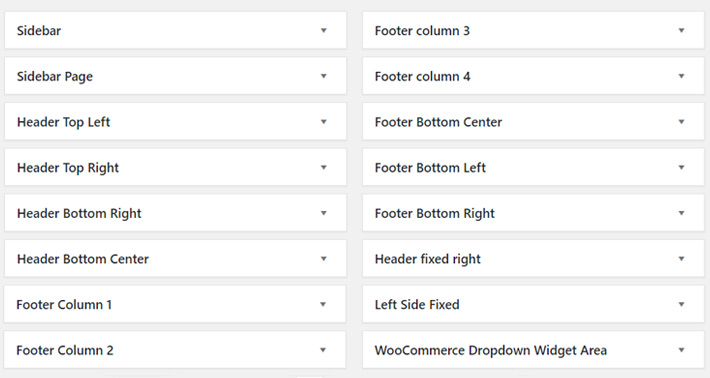The image size is (710, 378).
Task: Toggle Header Bottom Right arrow
Action: (323, 213)
